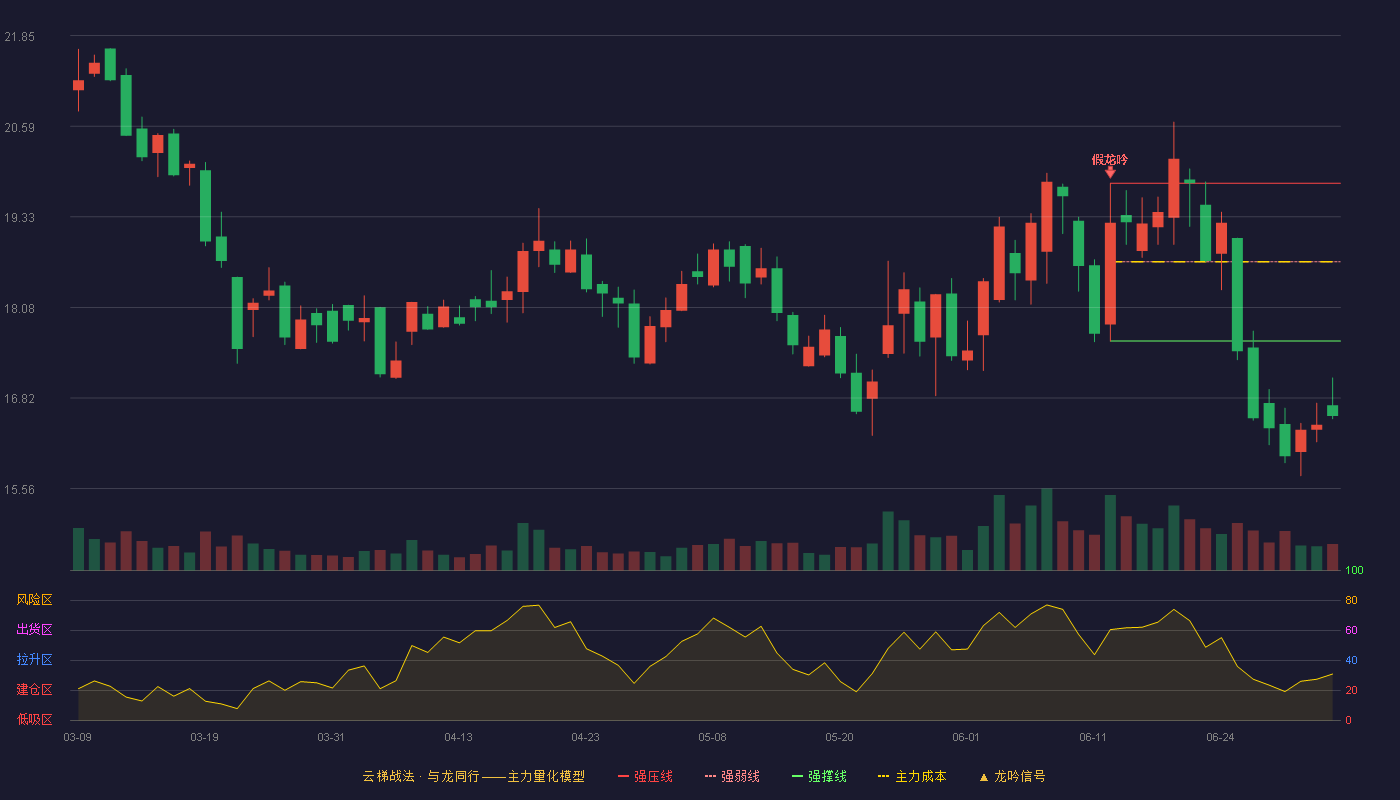Click the first volume bar at 03-09
The width and height of the screenshot is (1400, 800).
click(x=78, y=549)
